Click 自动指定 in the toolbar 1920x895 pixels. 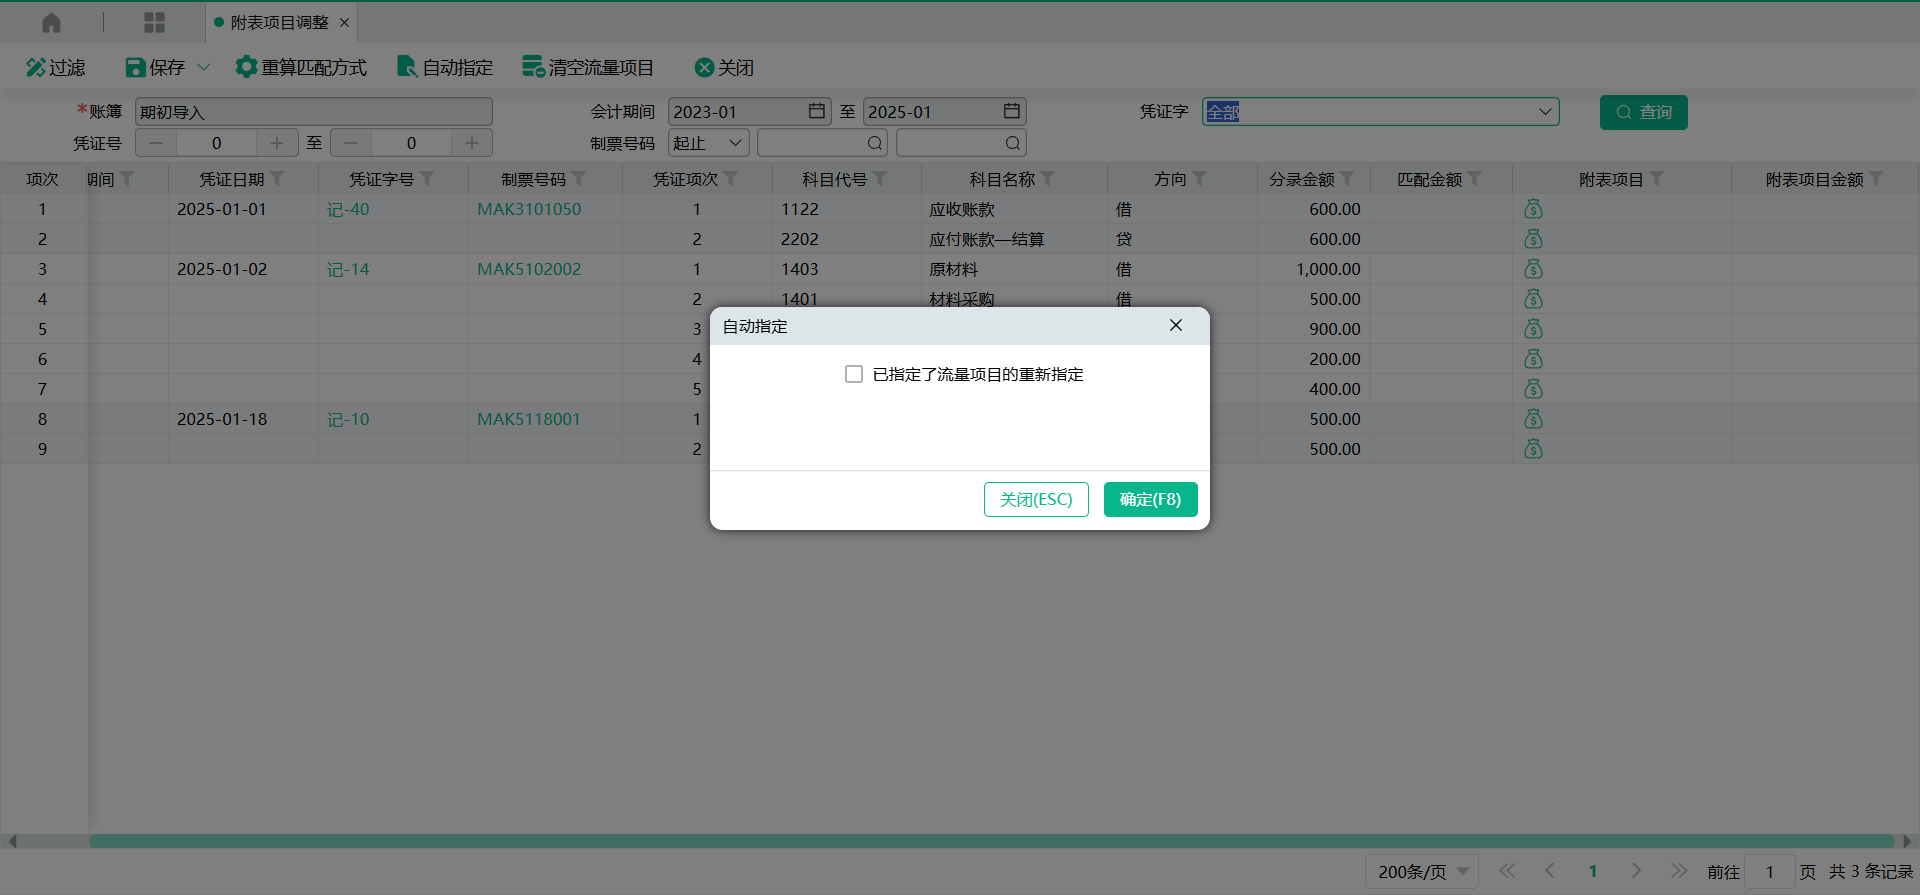pos(445,67)
